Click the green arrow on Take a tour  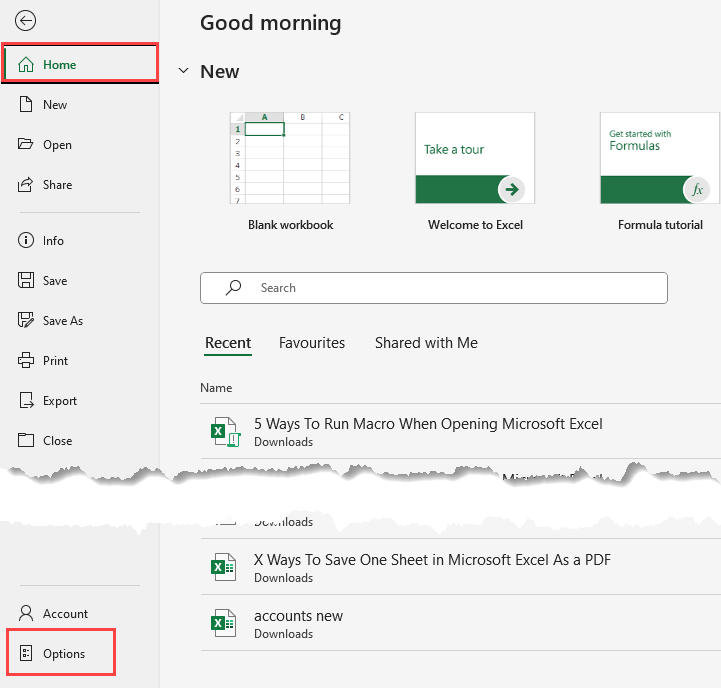click(x=512, y=189)
